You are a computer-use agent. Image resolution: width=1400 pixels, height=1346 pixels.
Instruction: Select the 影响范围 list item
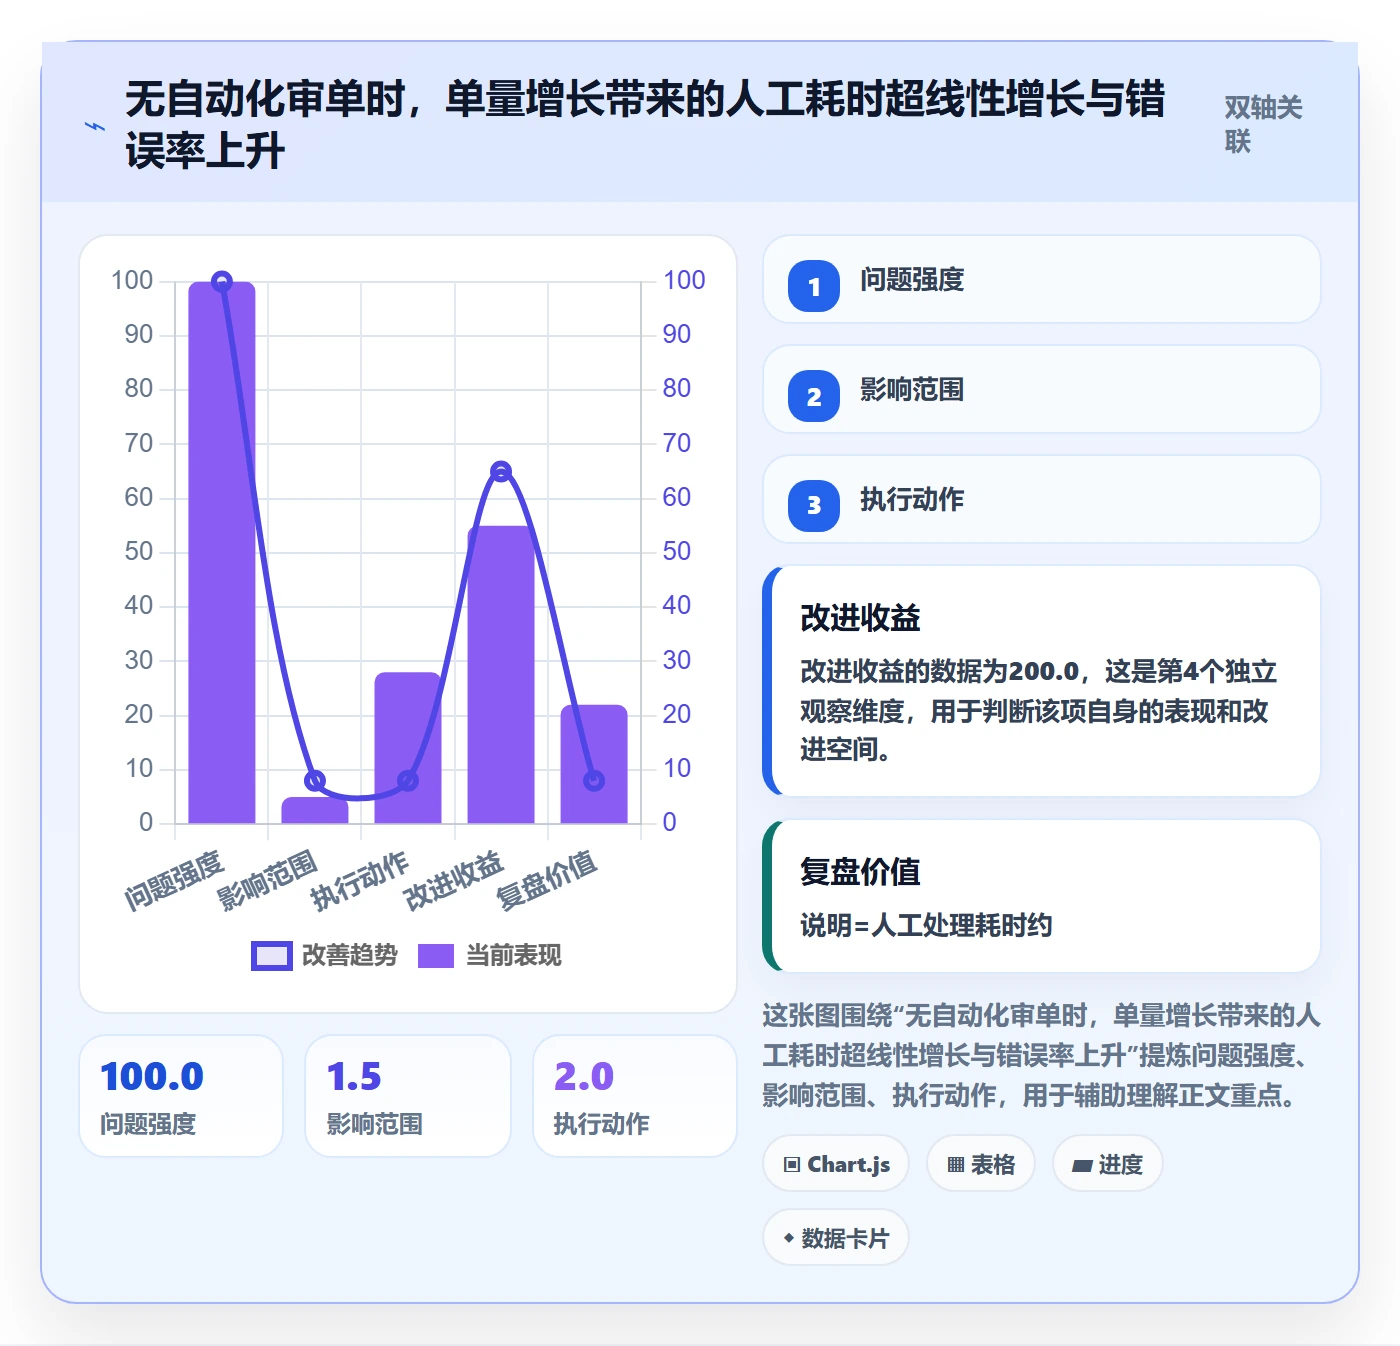(1042, 389)
